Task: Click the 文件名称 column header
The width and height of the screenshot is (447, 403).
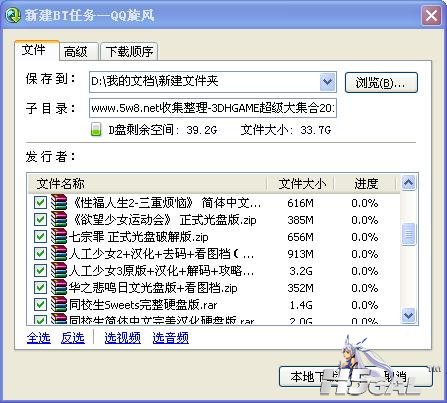Action: tap(147, 183)
